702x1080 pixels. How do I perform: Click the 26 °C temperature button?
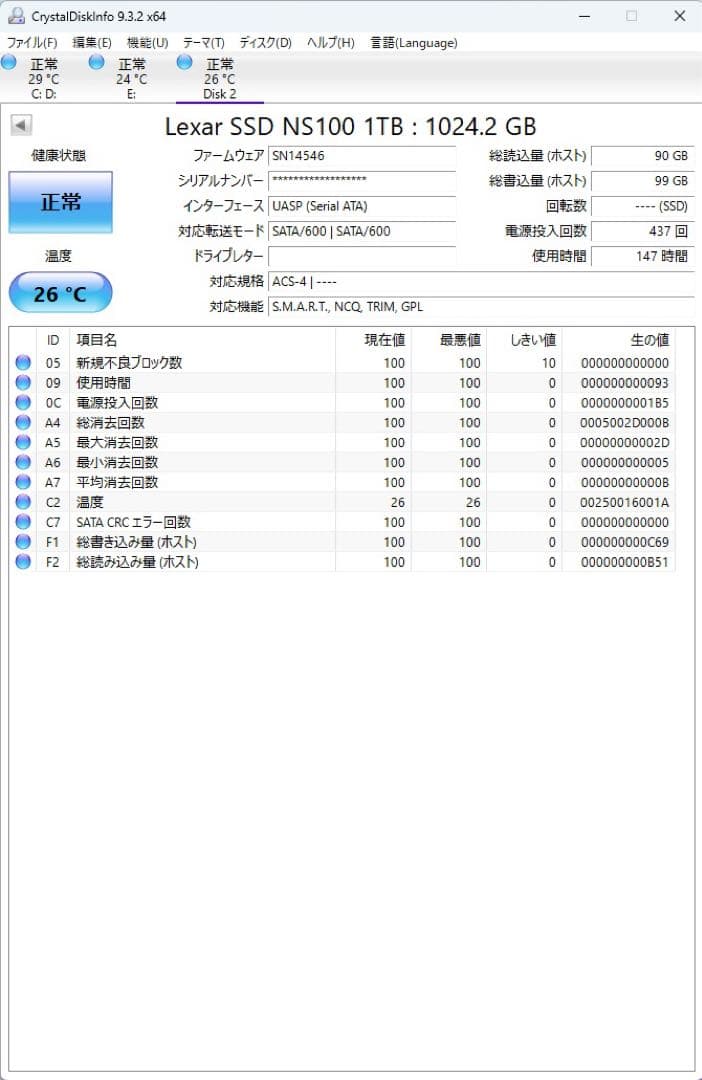point(61,293)
